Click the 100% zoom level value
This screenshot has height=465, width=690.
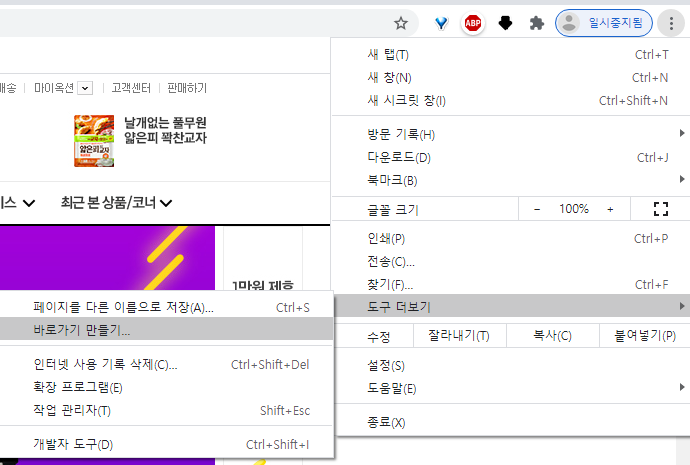(x=574, y=209)
